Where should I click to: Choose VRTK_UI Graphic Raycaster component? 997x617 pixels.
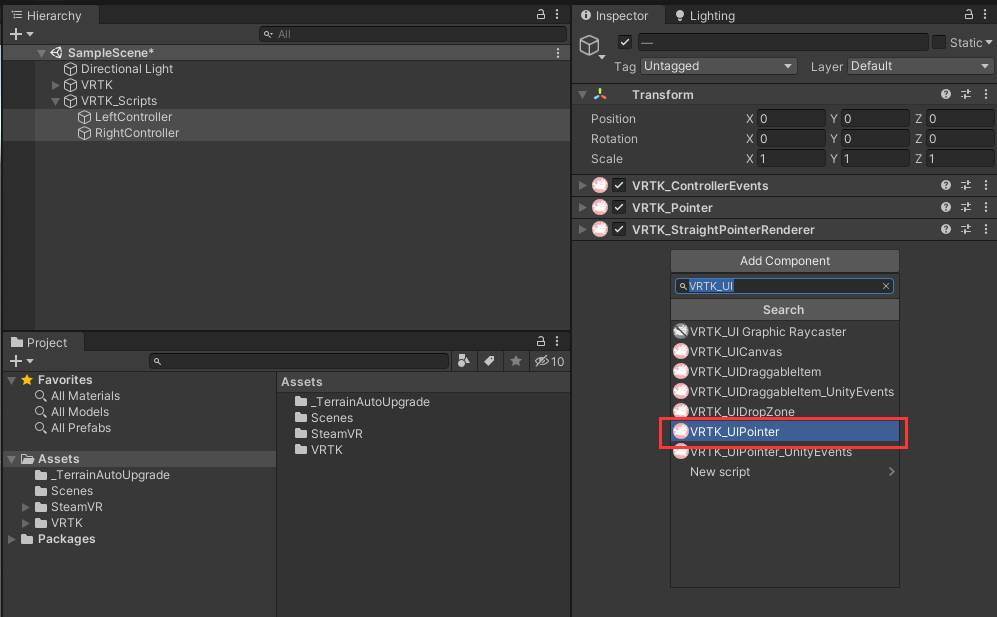[785, 331]
